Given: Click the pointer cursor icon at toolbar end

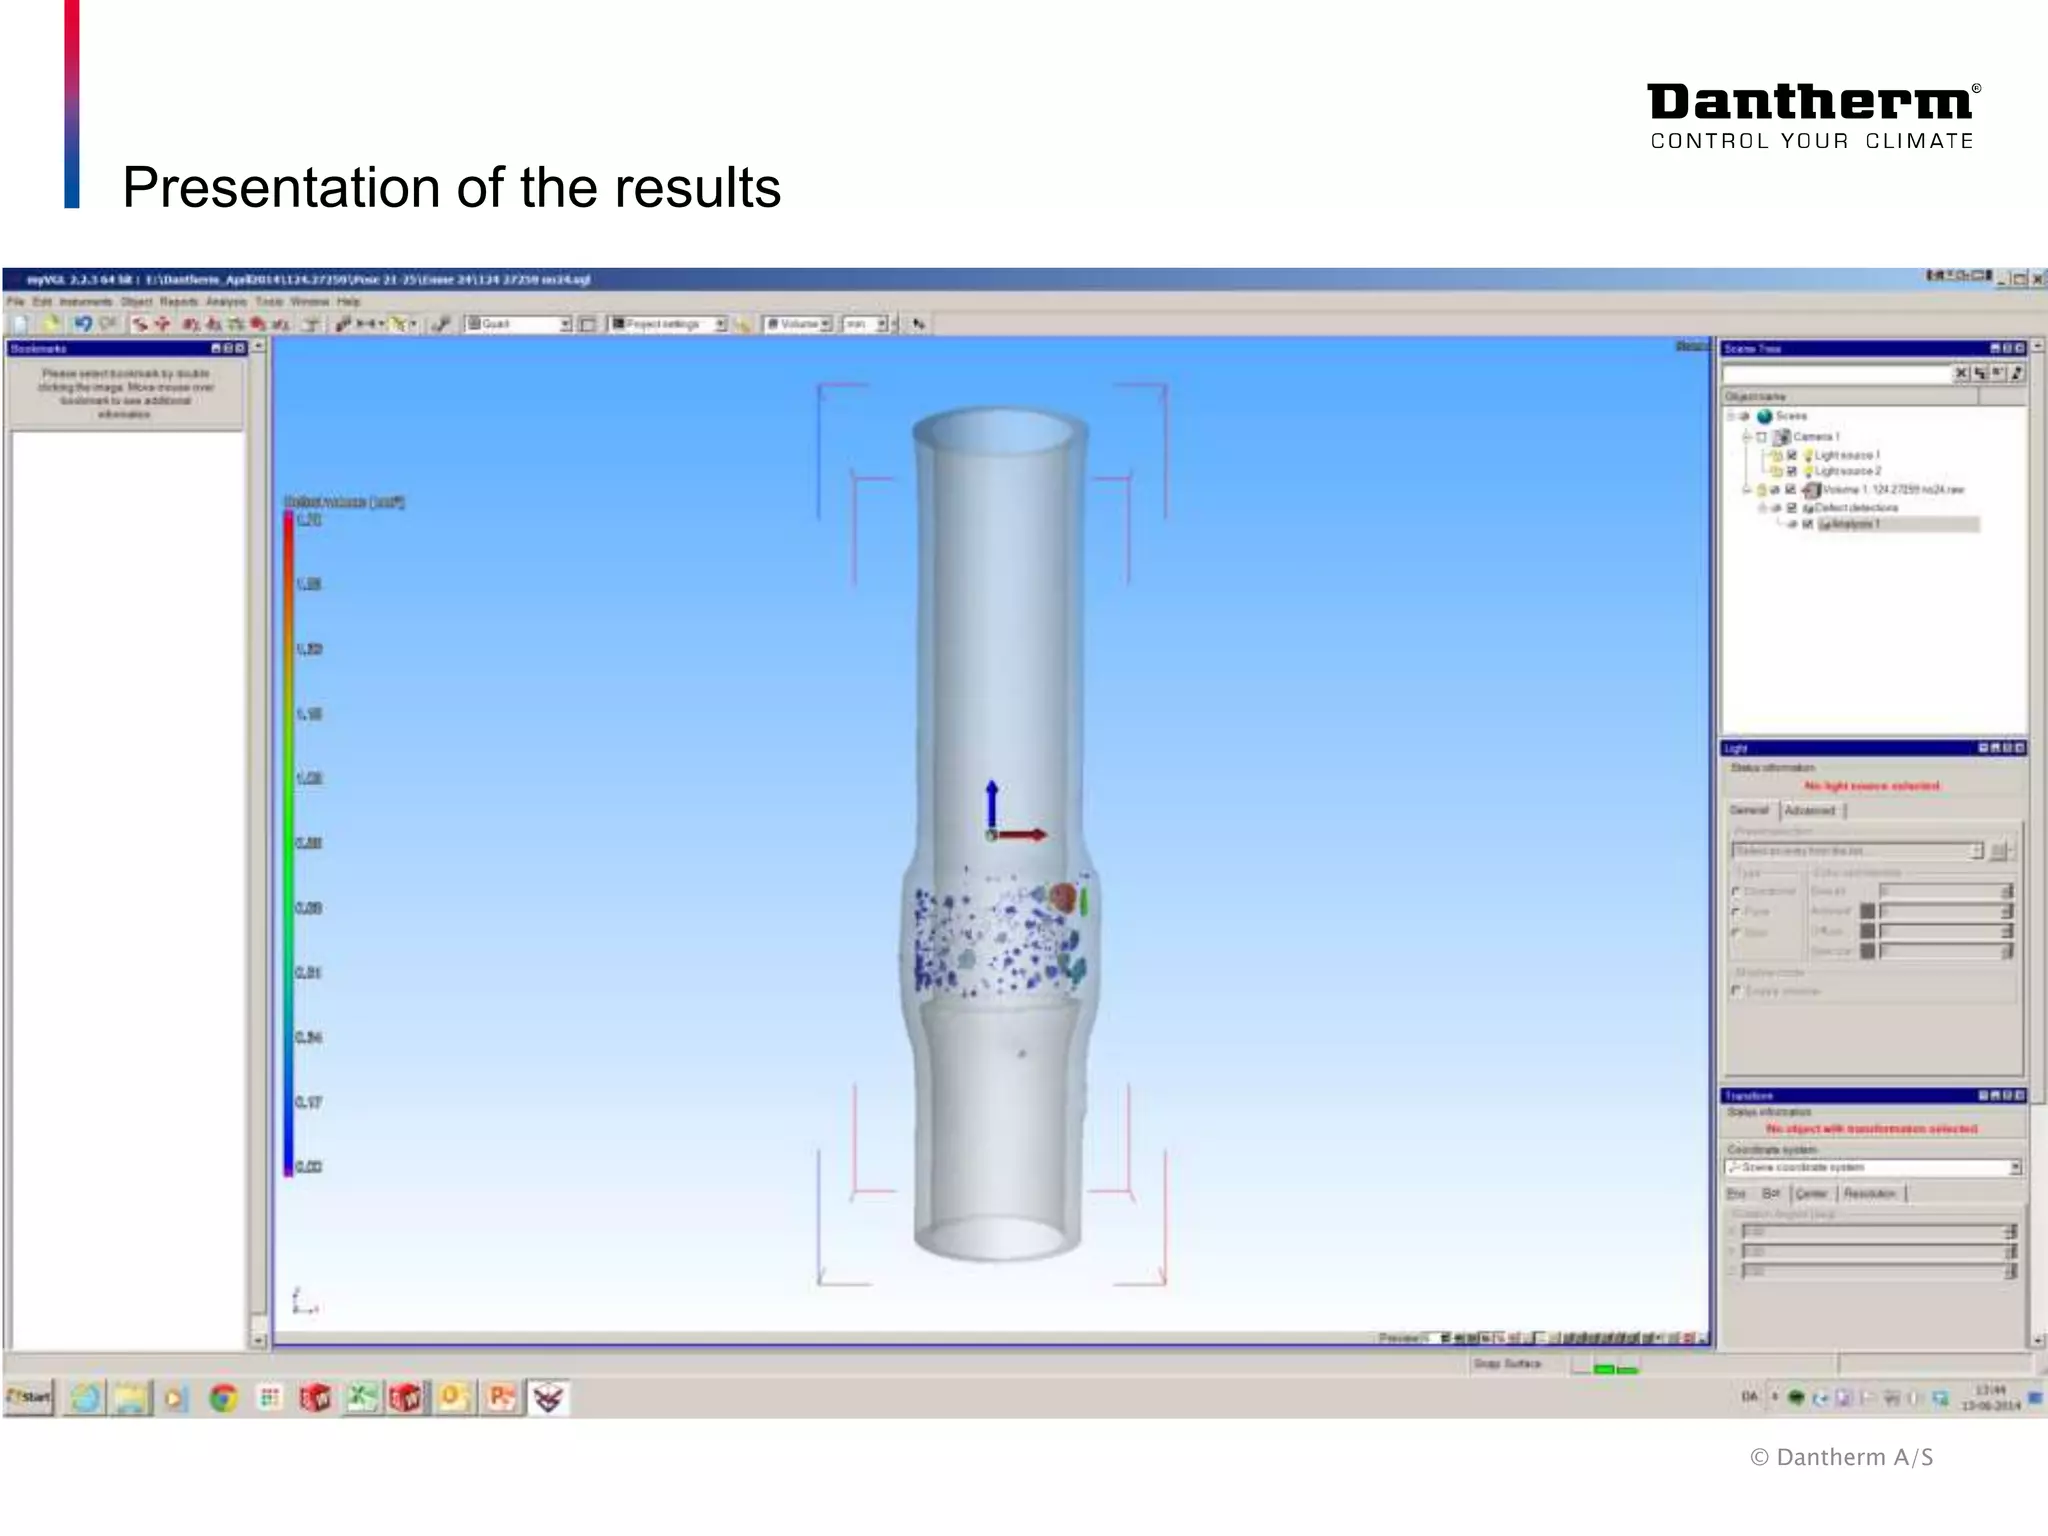Looking at the screenshot, I should pos(917,324).
